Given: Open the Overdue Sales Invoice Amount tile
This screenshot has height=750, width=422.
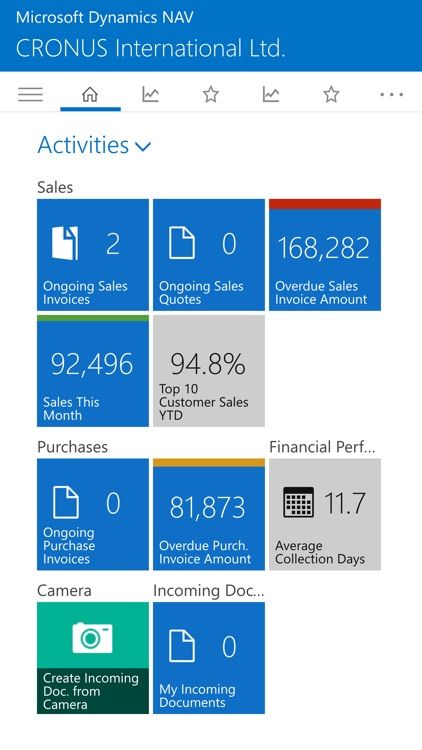Looking at the screenshot, I should tap(325, 255).
